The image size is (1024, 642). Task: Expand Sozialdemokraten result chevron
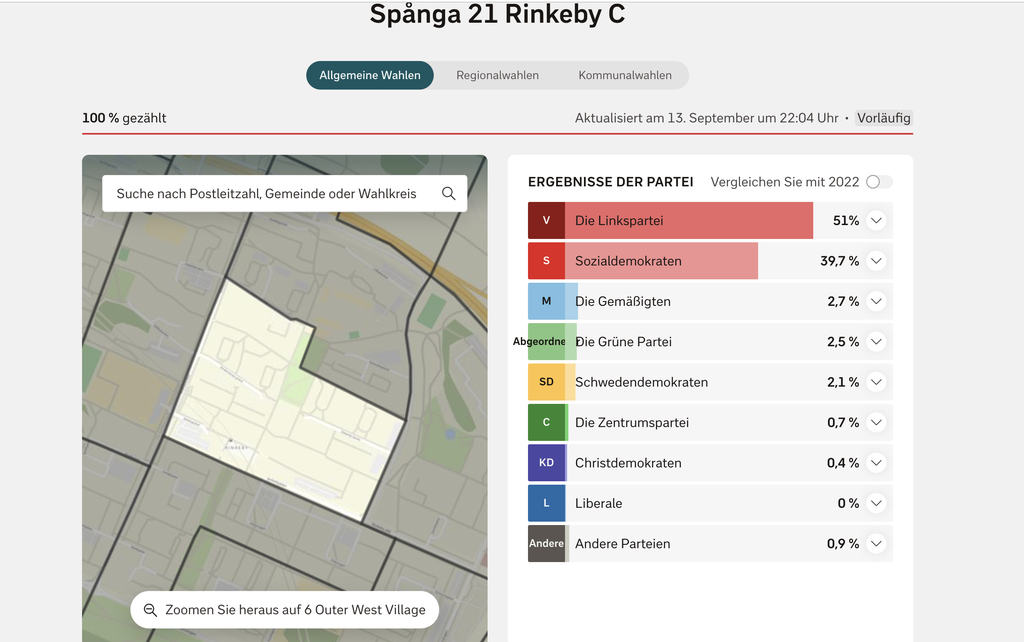tap(876, 261)
